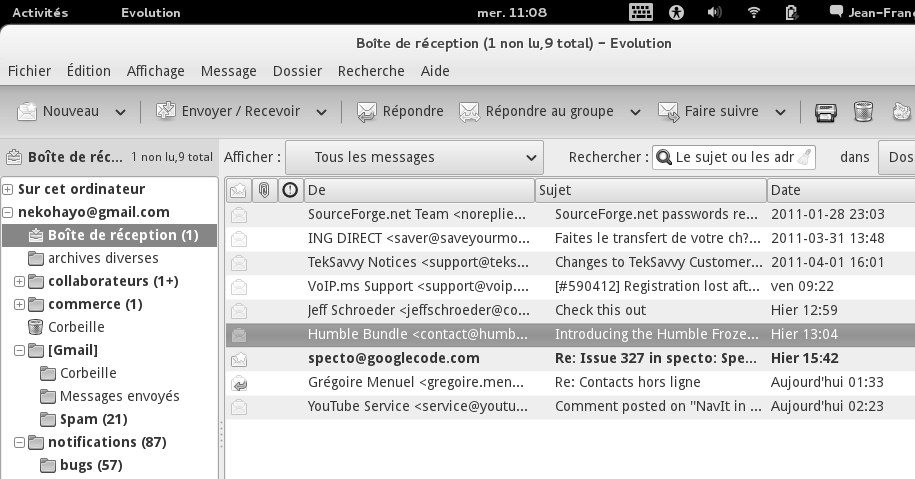Open the Nouveau dropdown arrow
This screenshot has height=479, width=915.
(x=120, y=112)
